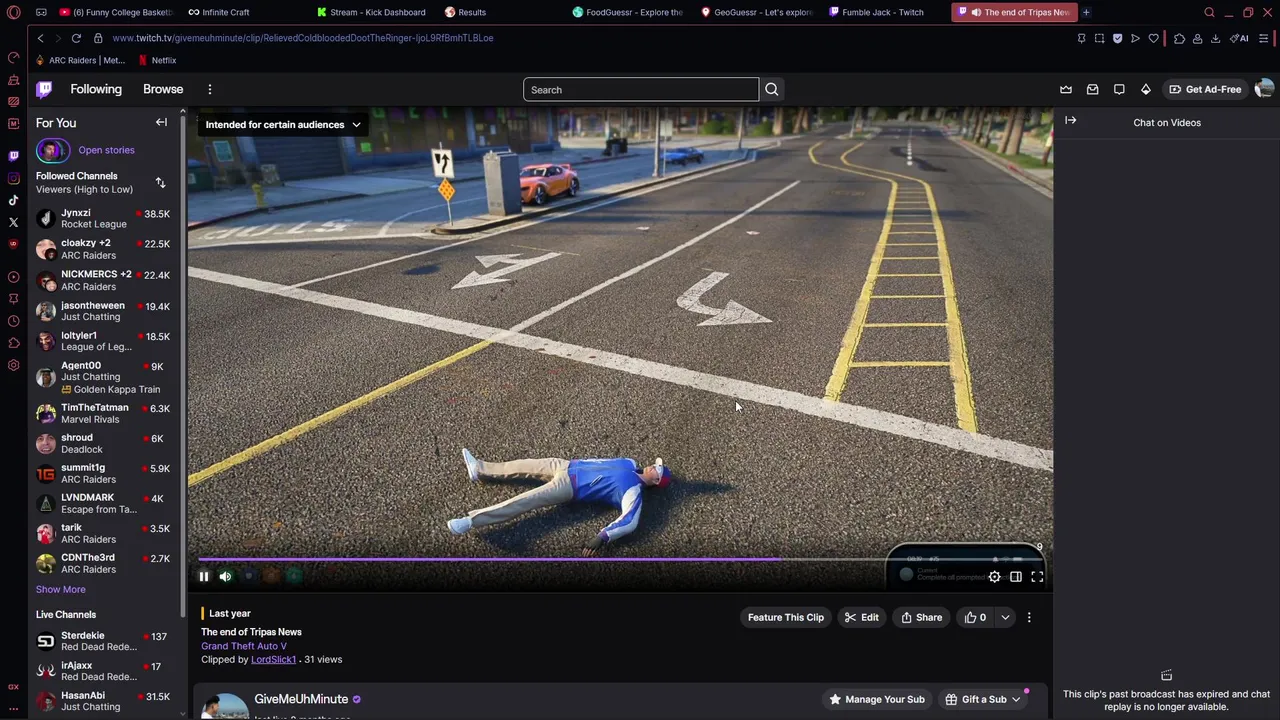Reload the page
Image resolution: width=1280 pixels, height=720 pixels.
(x=76, y=38)
